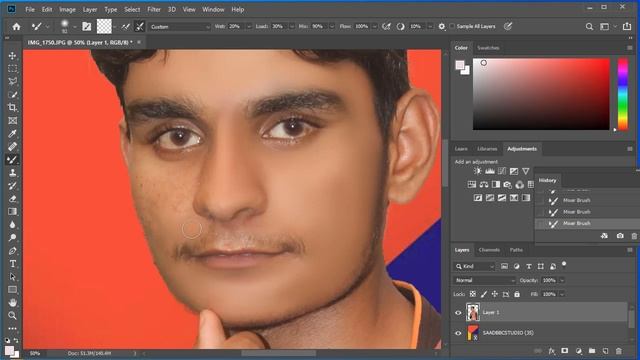Select the Pen tool
Image resolution: width=640 pixels, height=360 pixels.
[x=13, y=251]
